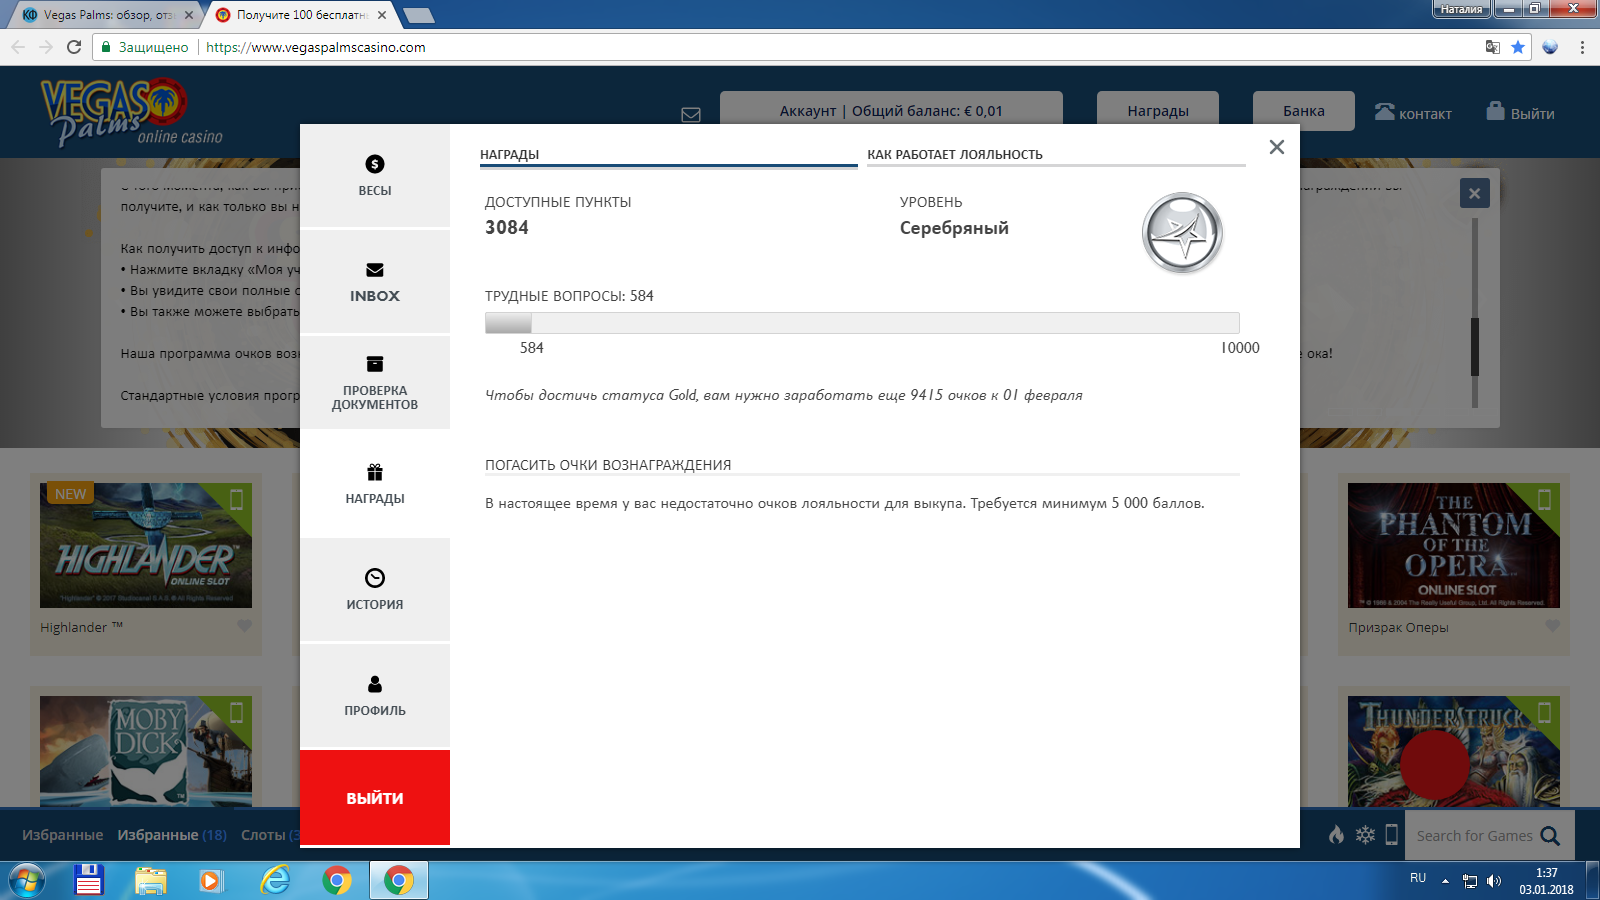The height and width of the screenshot is (900, 1600).
Task: Switch to the НАГРАДЫ tab in the dialog
Action: coord(668,155)
